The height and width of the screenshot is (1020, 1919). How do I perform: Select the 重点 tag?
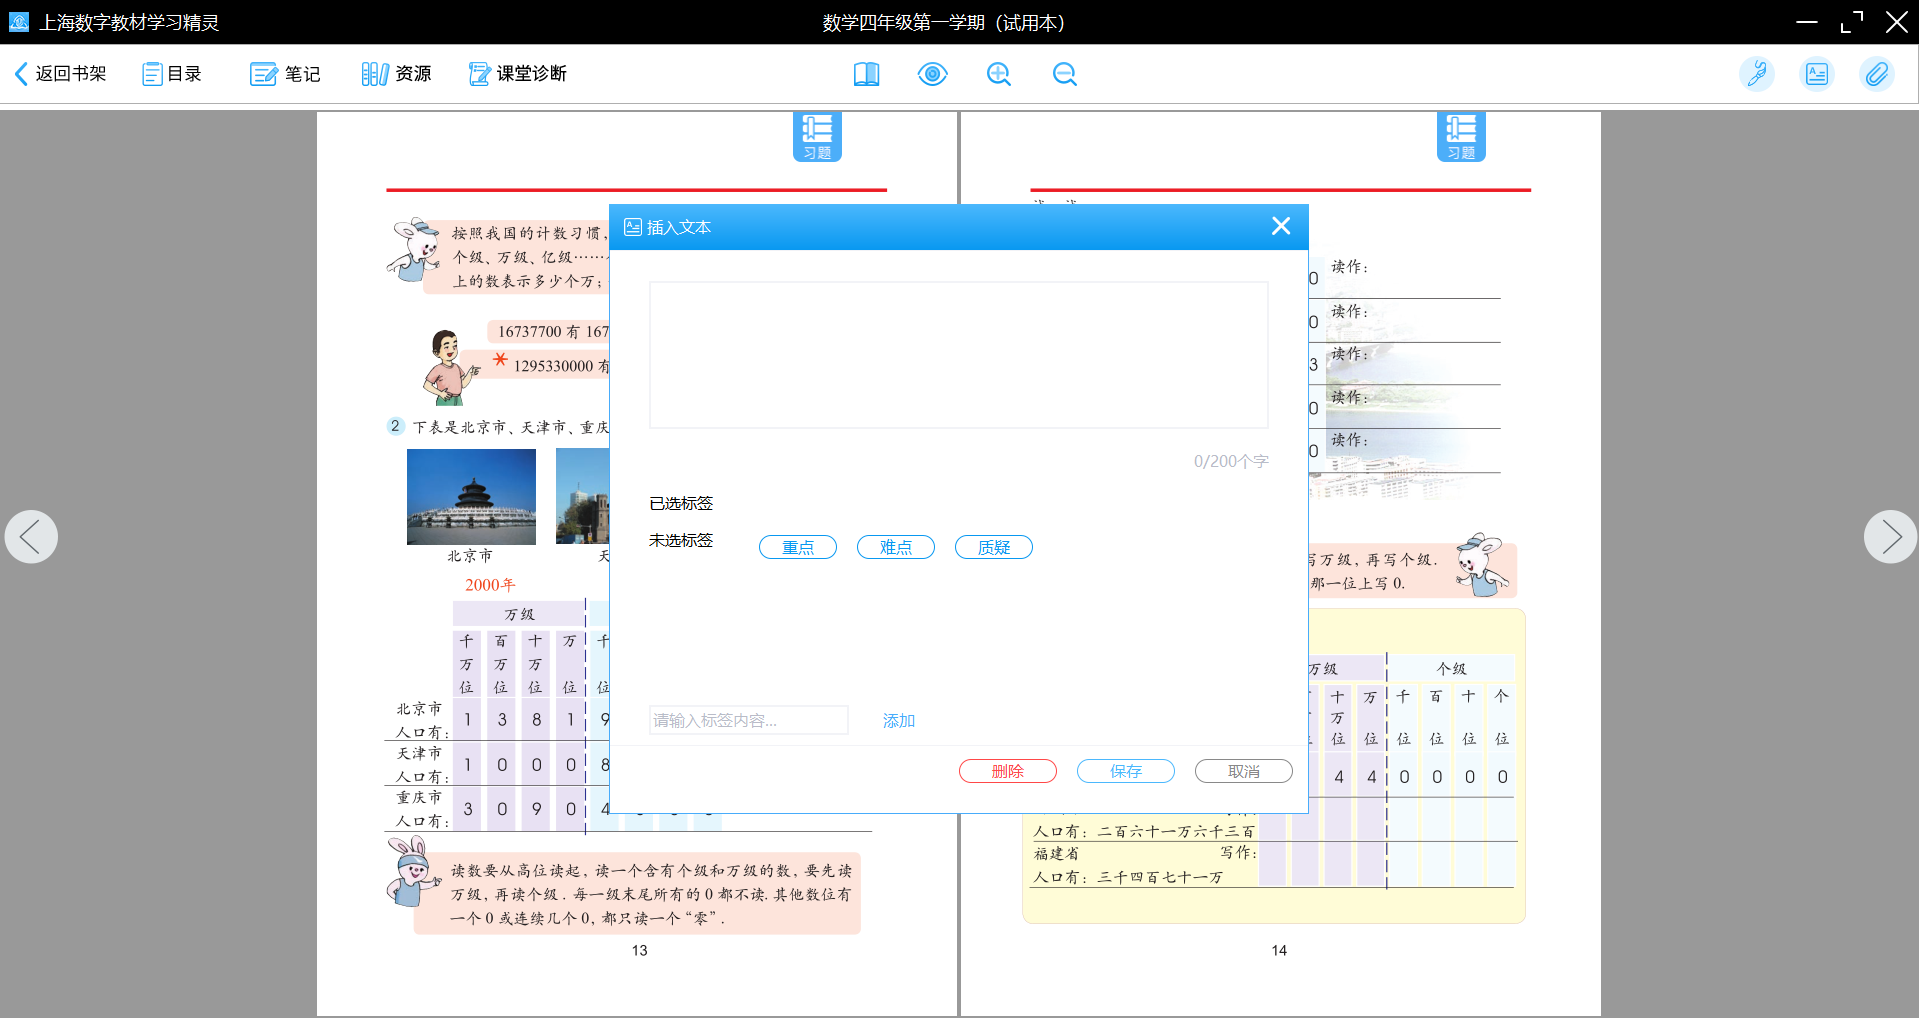tap(797, 548)
